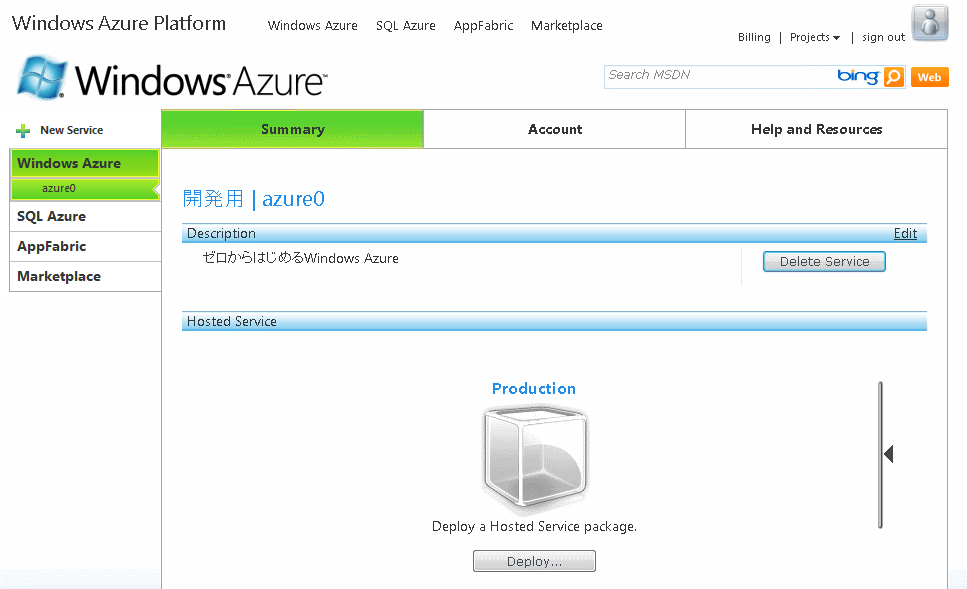The height and width of the screenshot is (589, 967).
Task: Select Marketplace in the left sidebar
Action: click(85, 276)
